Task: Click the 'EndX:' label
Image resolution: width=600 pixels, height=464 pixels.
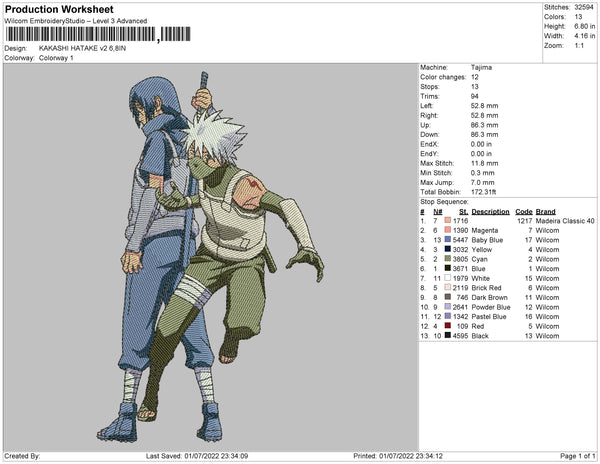Action: 429,144
